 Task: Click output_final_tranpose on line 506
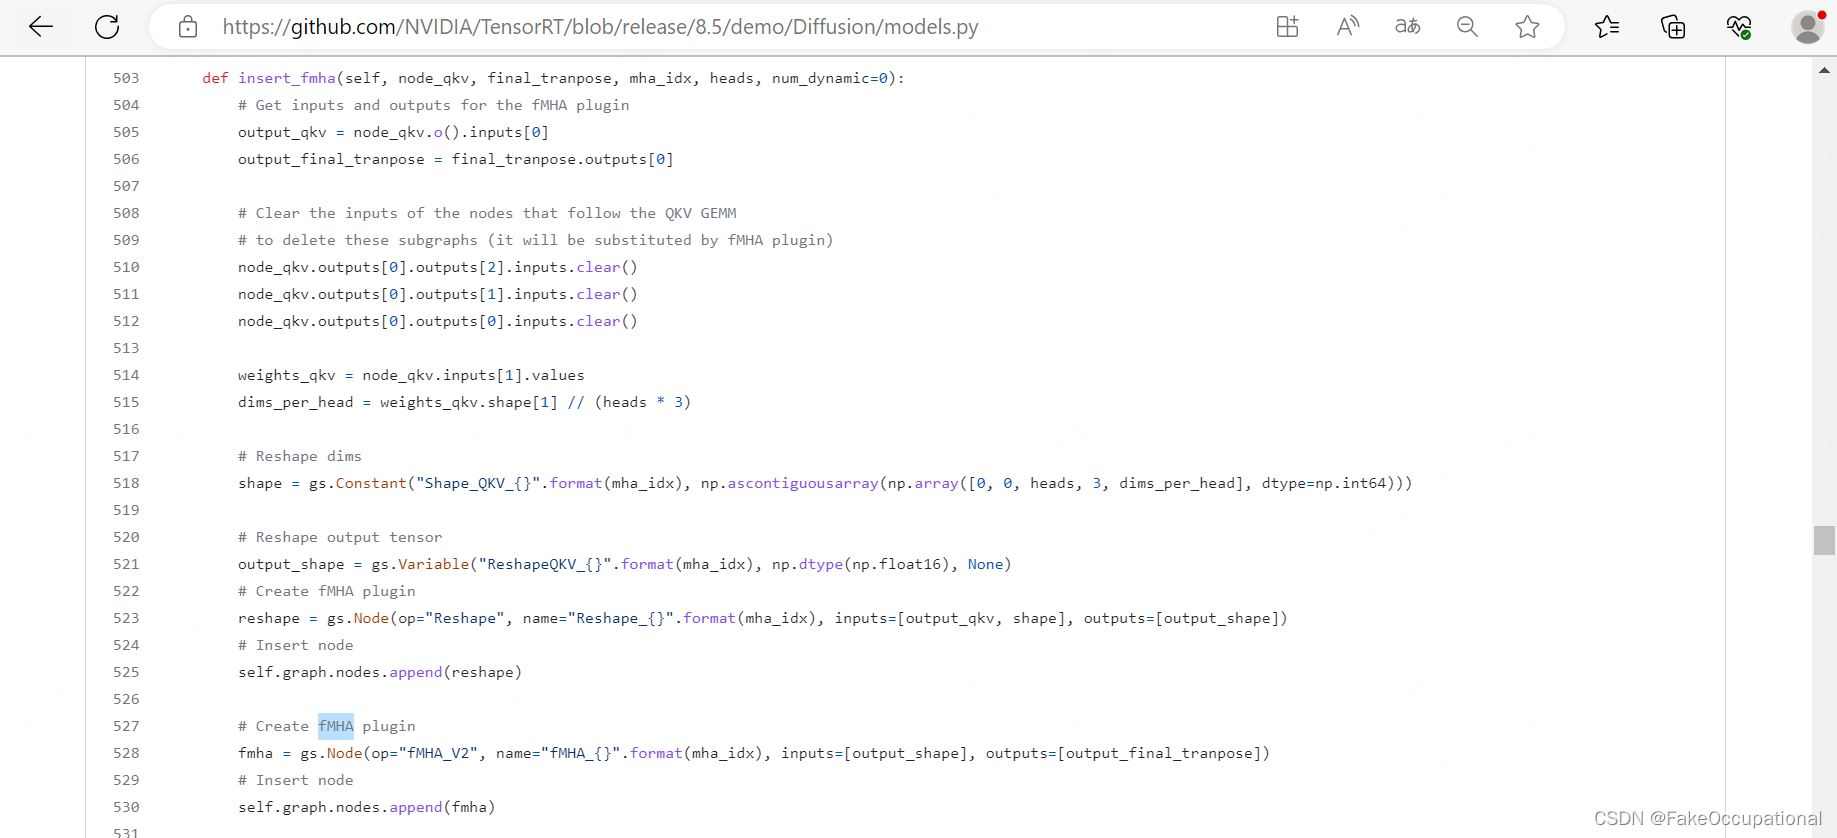click(x=331, y=159)
